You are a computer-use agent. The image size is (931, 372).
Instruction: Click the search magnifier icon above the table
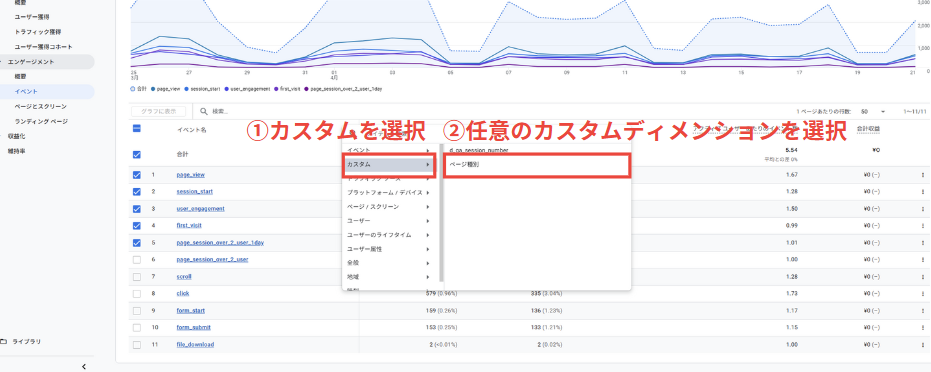pos(204,111)
